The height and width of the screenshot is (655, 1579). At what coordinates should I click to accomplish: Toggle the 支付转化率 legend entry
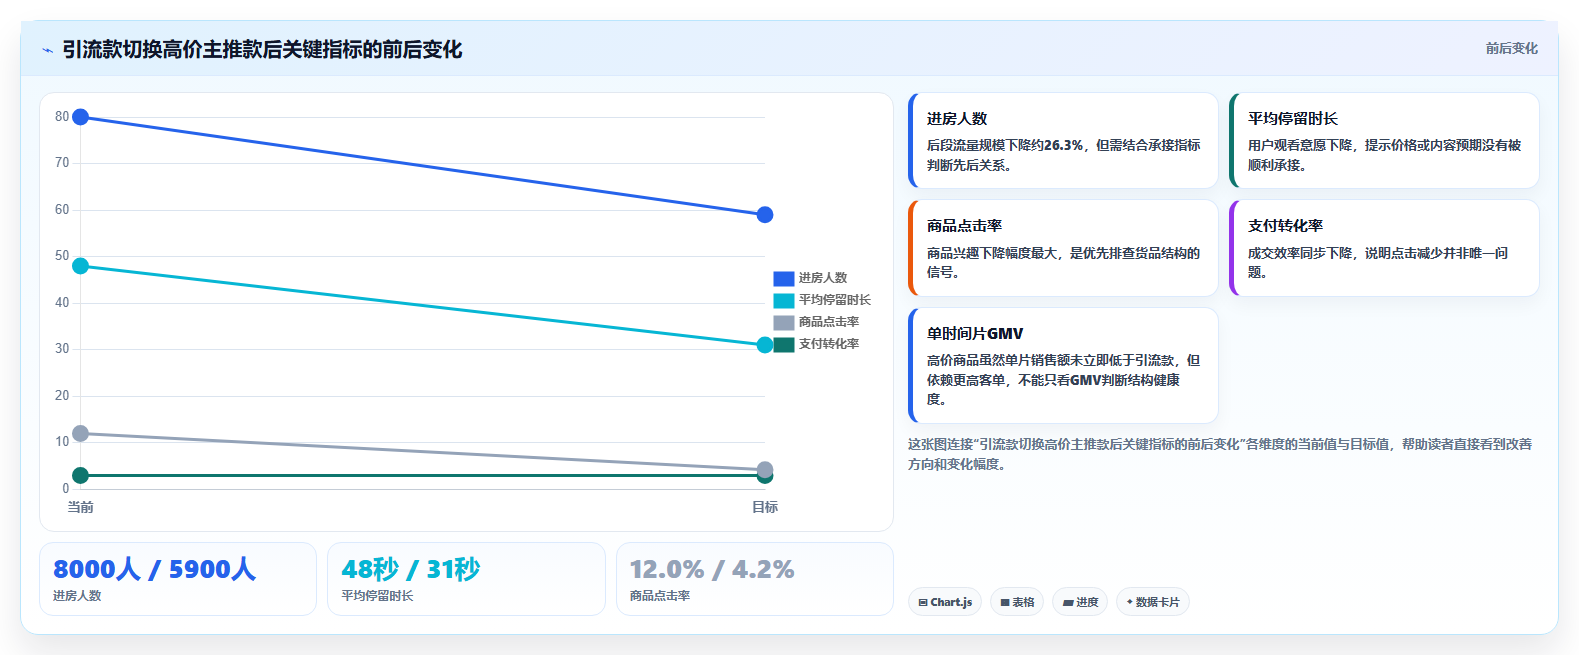pos(816,344)
